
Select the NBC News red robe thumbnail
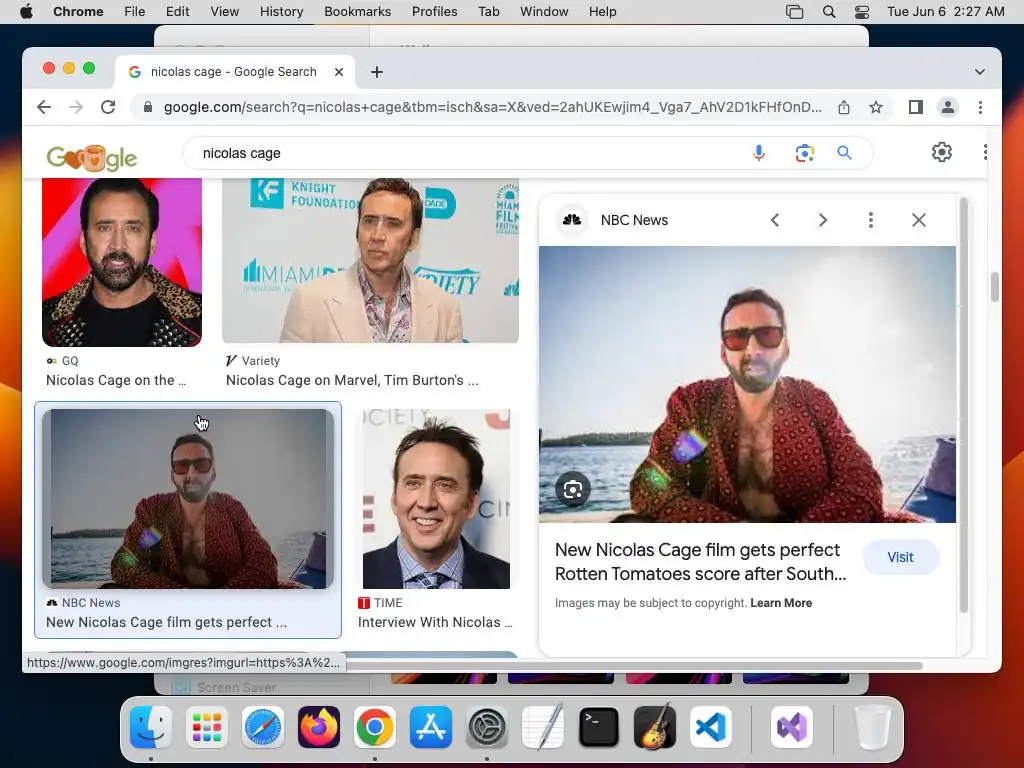click(188, 499)
